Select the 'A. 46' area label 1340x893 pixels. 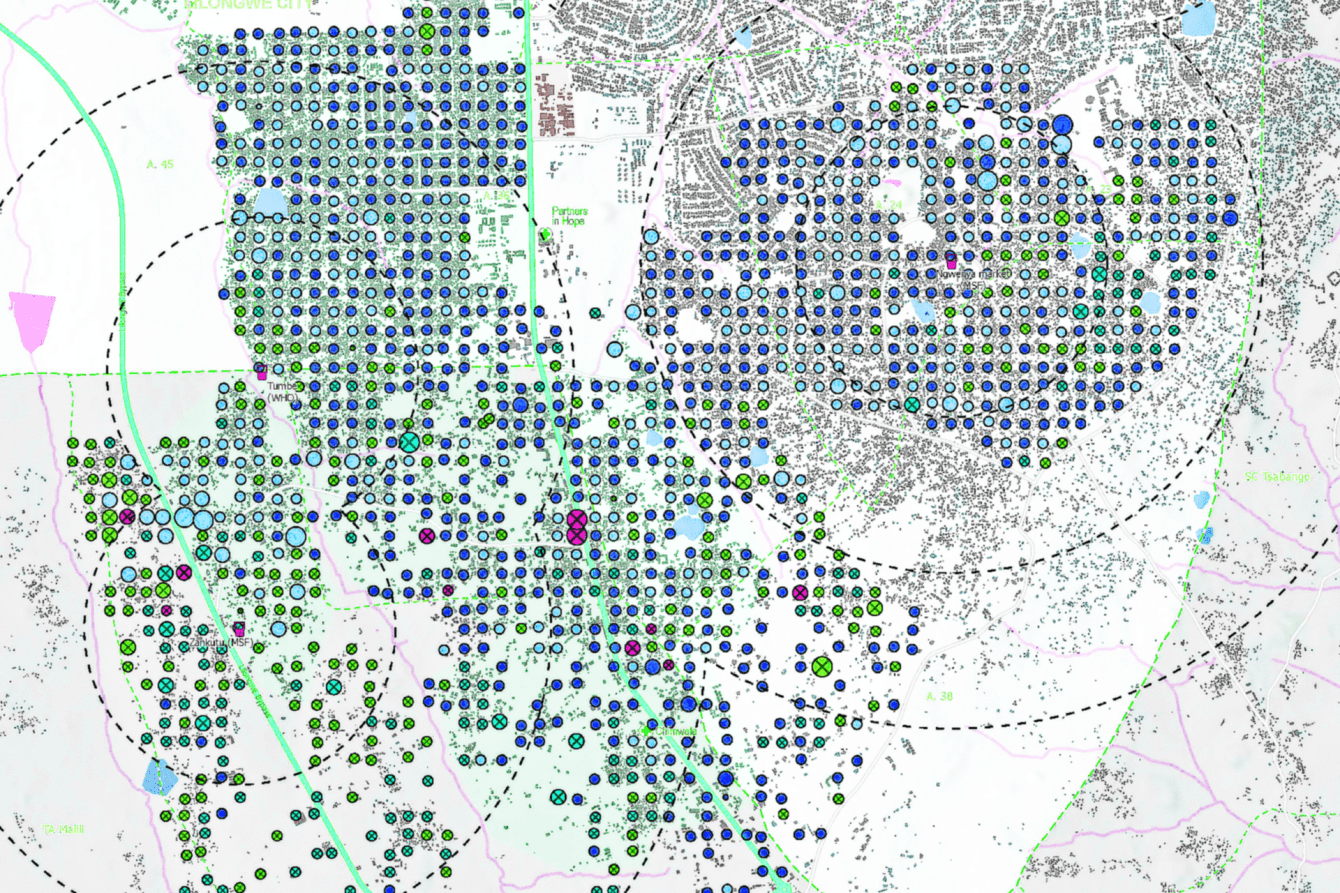pos(160,163)
